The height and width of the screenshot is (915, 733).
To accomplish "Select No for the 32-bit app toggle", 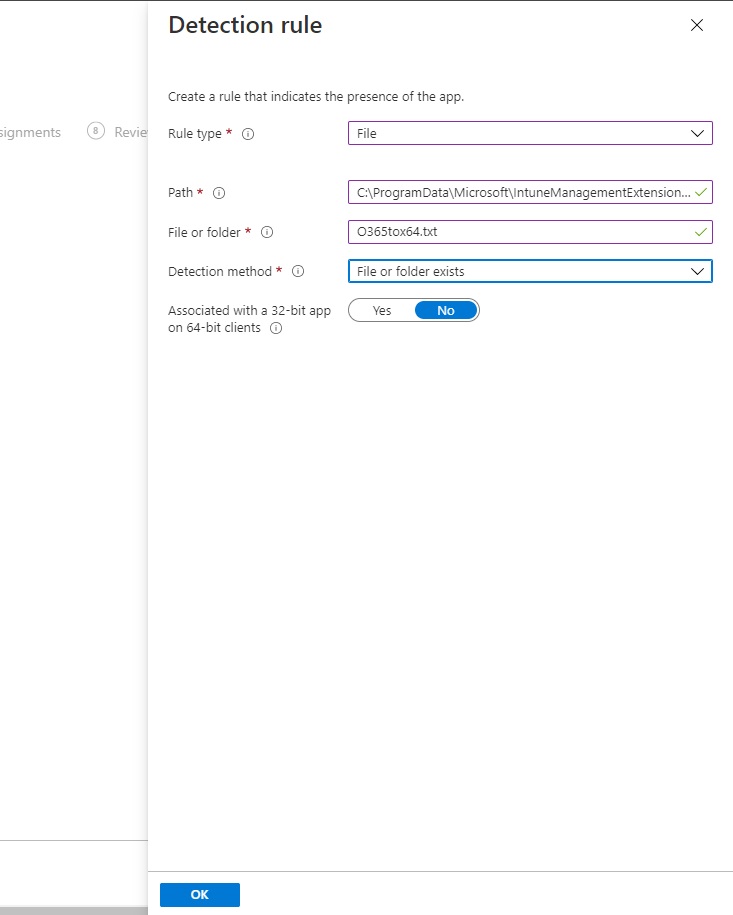I will (x=446, y=311).
